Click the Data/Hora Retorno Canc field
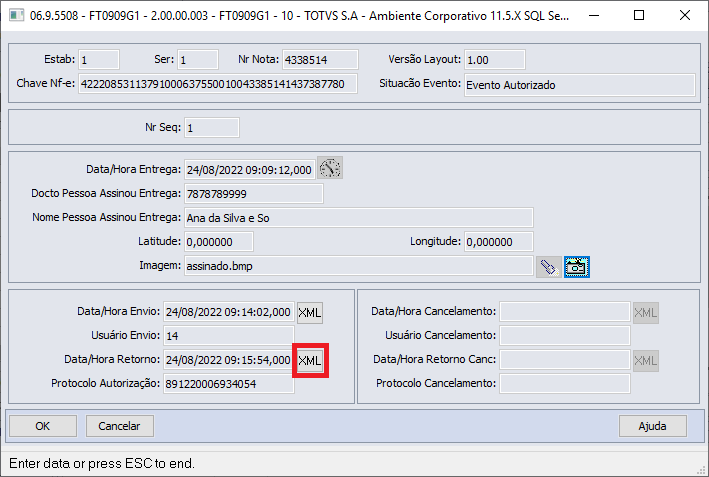 [565, 359]
